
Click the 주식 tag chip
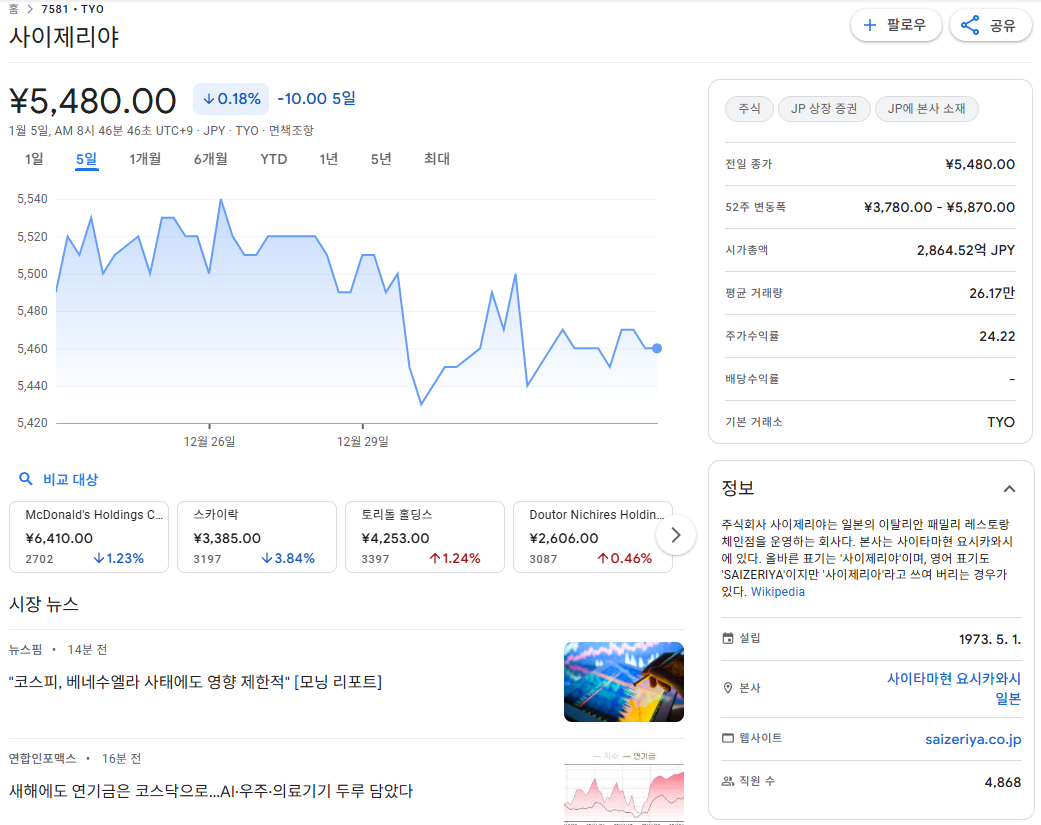[750, 108]
